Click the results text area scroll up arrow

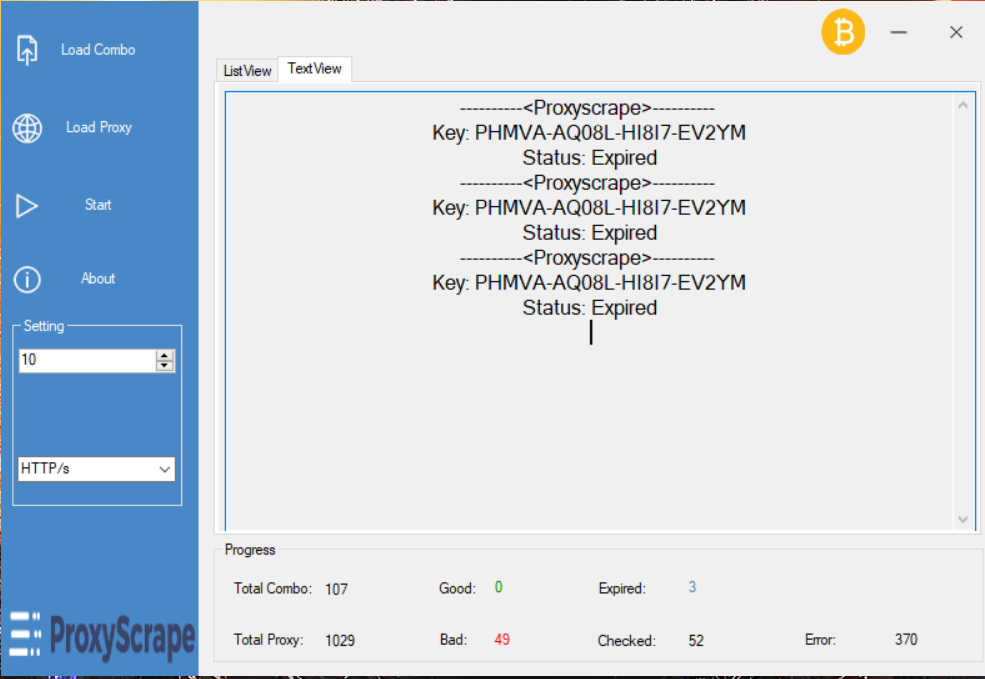(x=963, y=106)
